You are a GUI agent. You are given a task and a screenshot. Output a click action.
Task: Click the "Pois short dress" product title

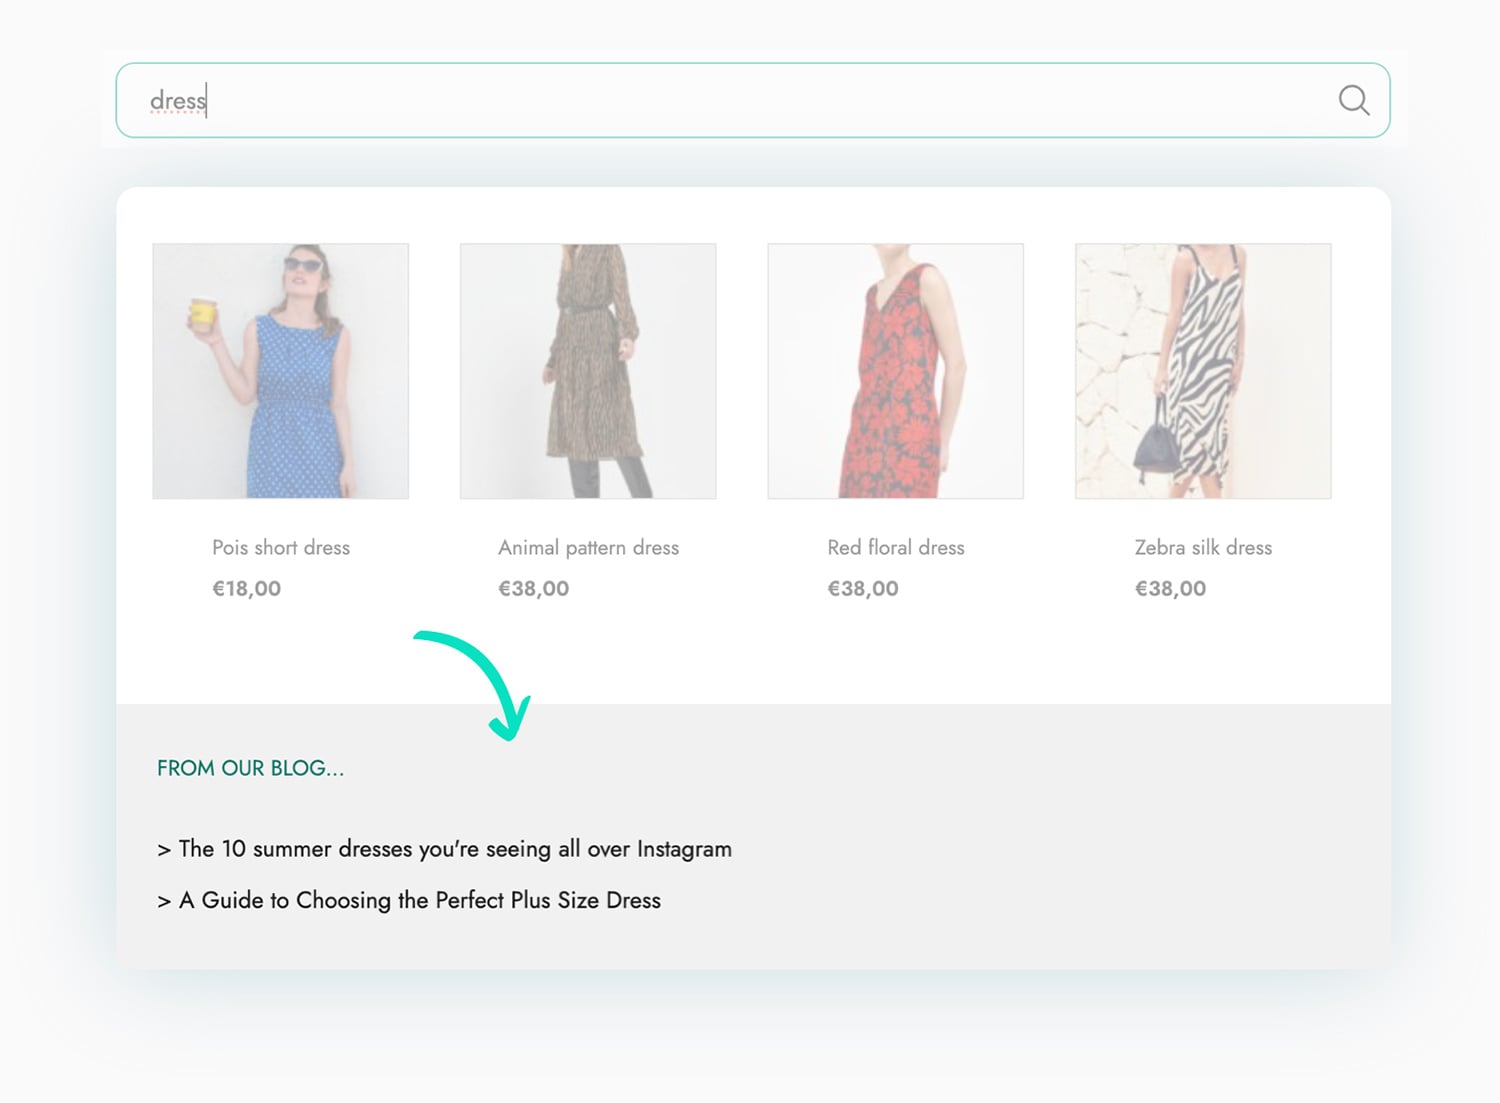(281, 547)
